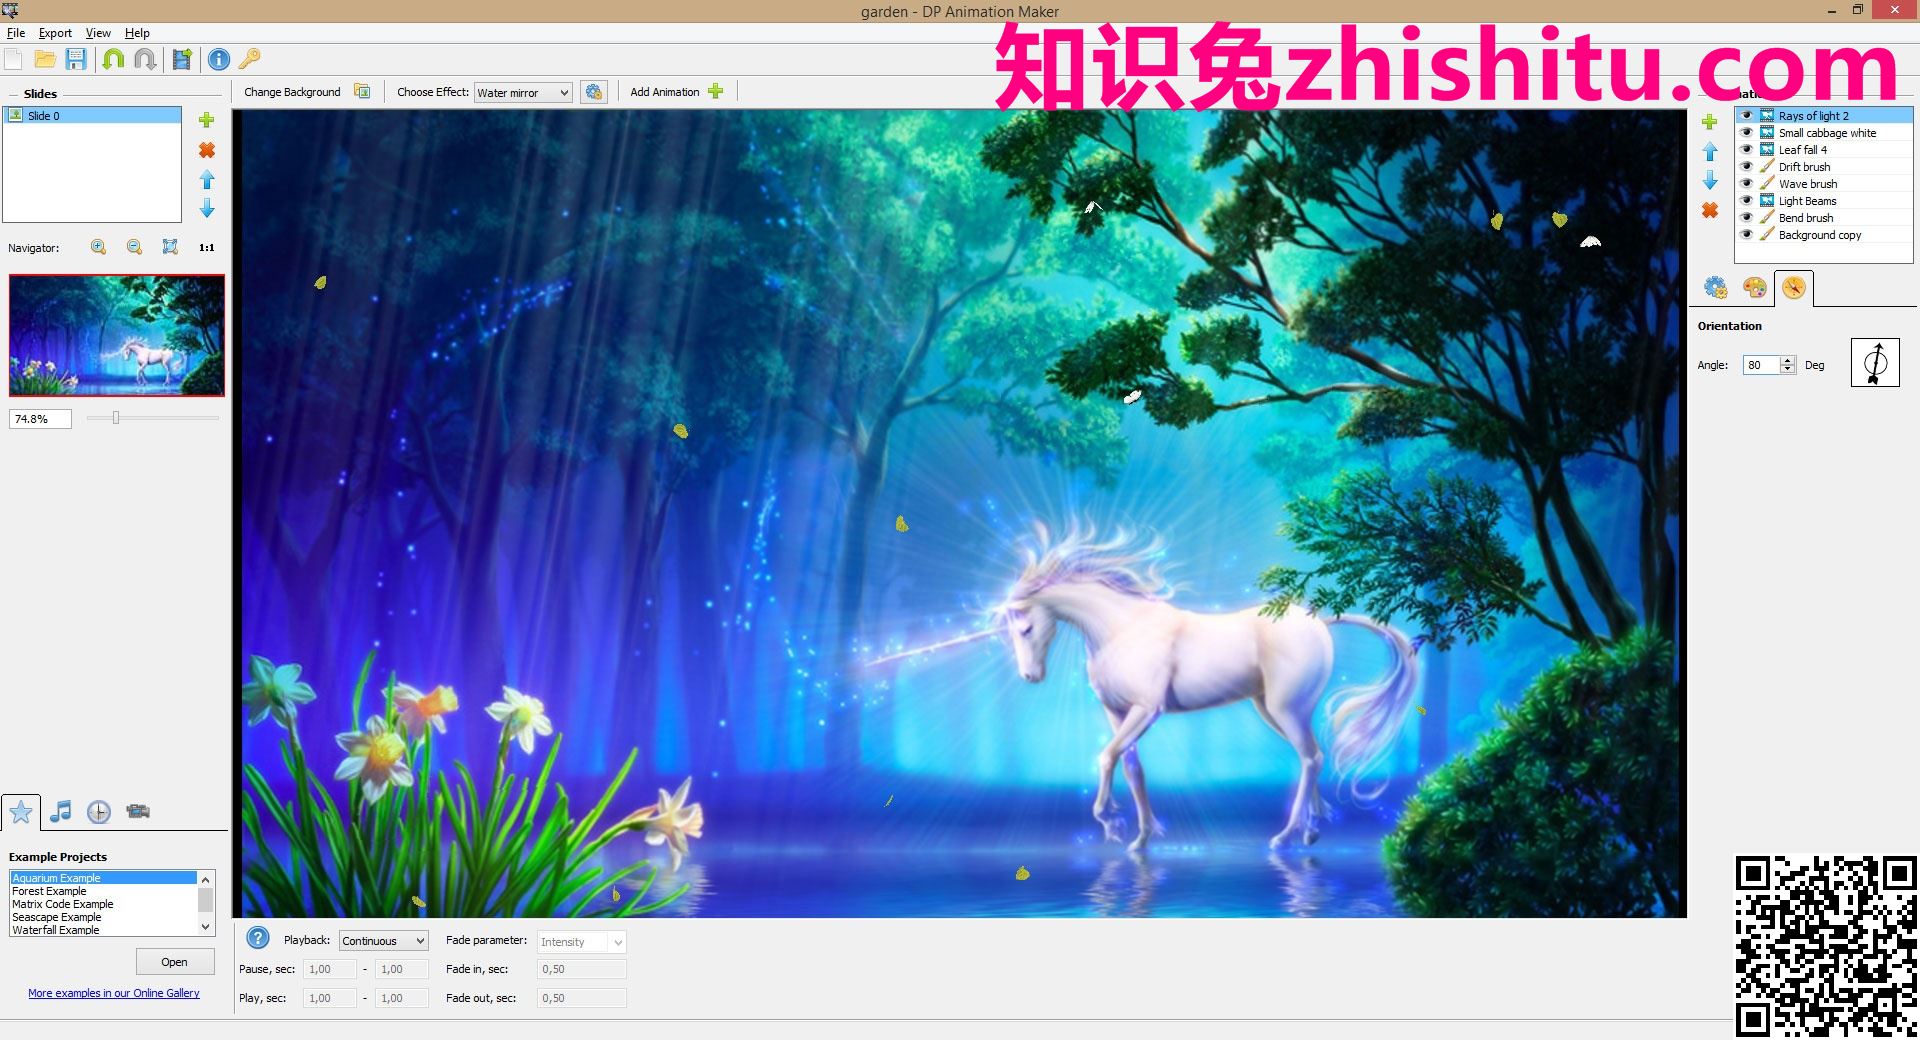Click the key registration icon
This screenshot has width=1920, height=1040.
(x=249, y=59)
